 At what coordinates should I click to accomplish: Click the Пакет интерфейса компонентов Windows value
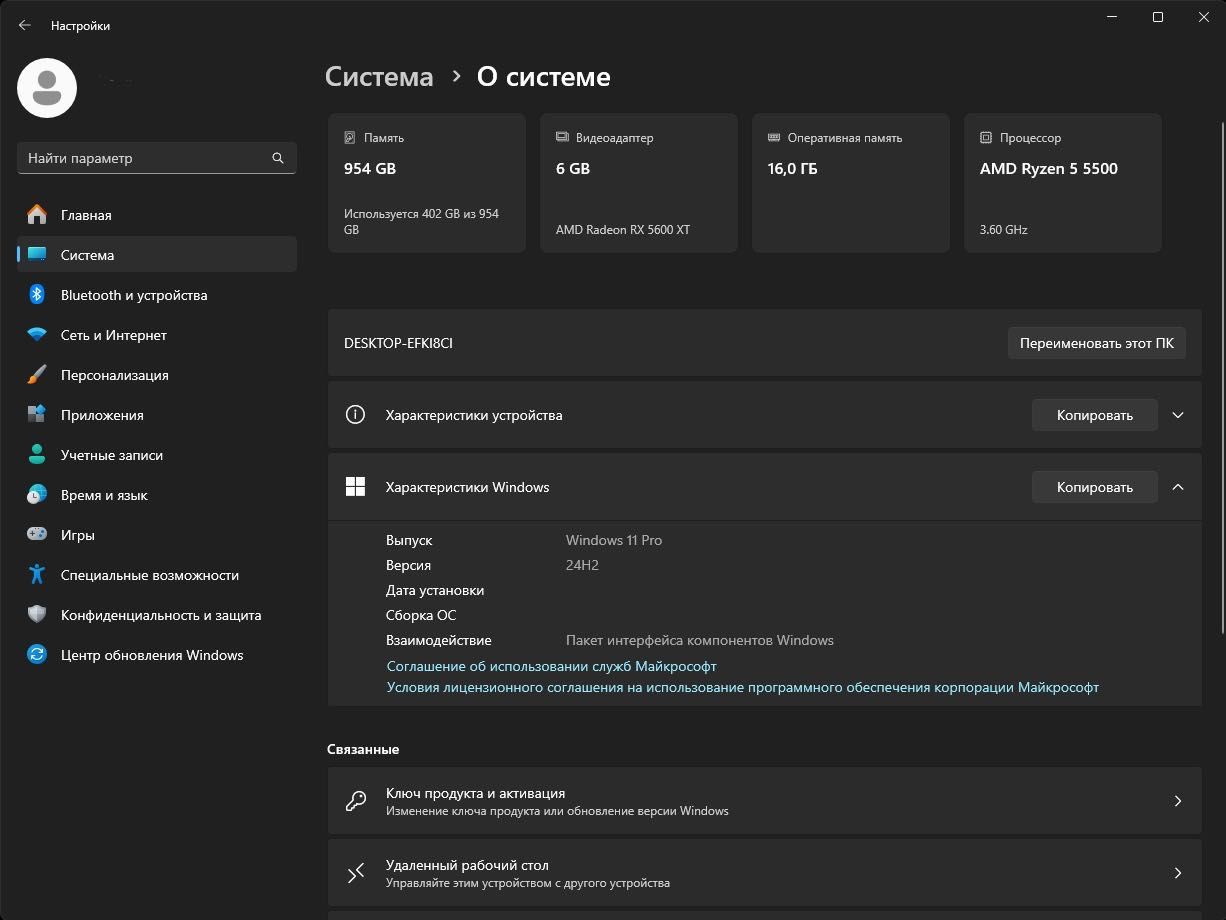click(700, 640)
